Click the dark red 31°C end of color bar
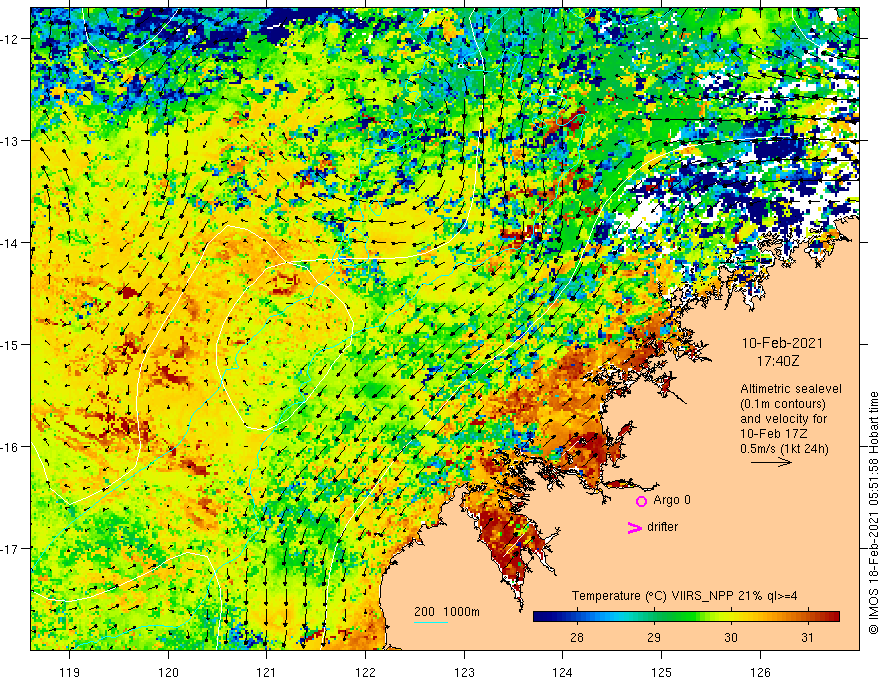Screen dimensions: 880x680 [x=833, y=617]
